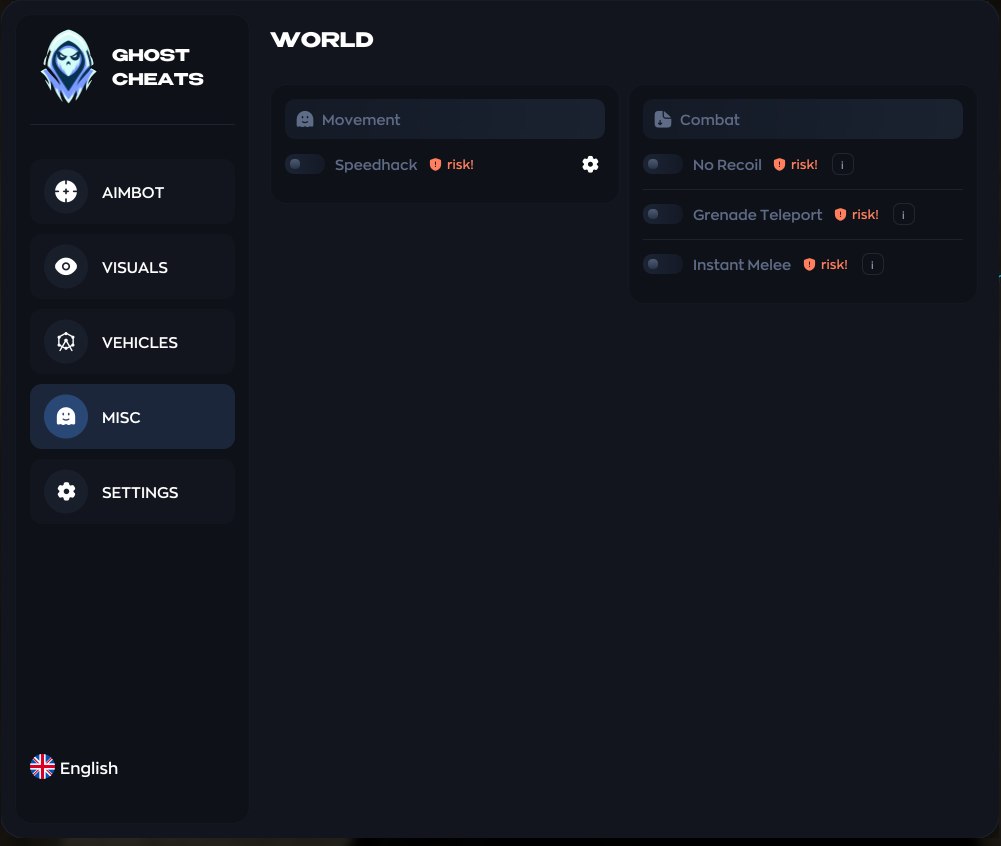Click the Combat section header
The height and width of the screenshot is (846, 1001).
point(802,119)
